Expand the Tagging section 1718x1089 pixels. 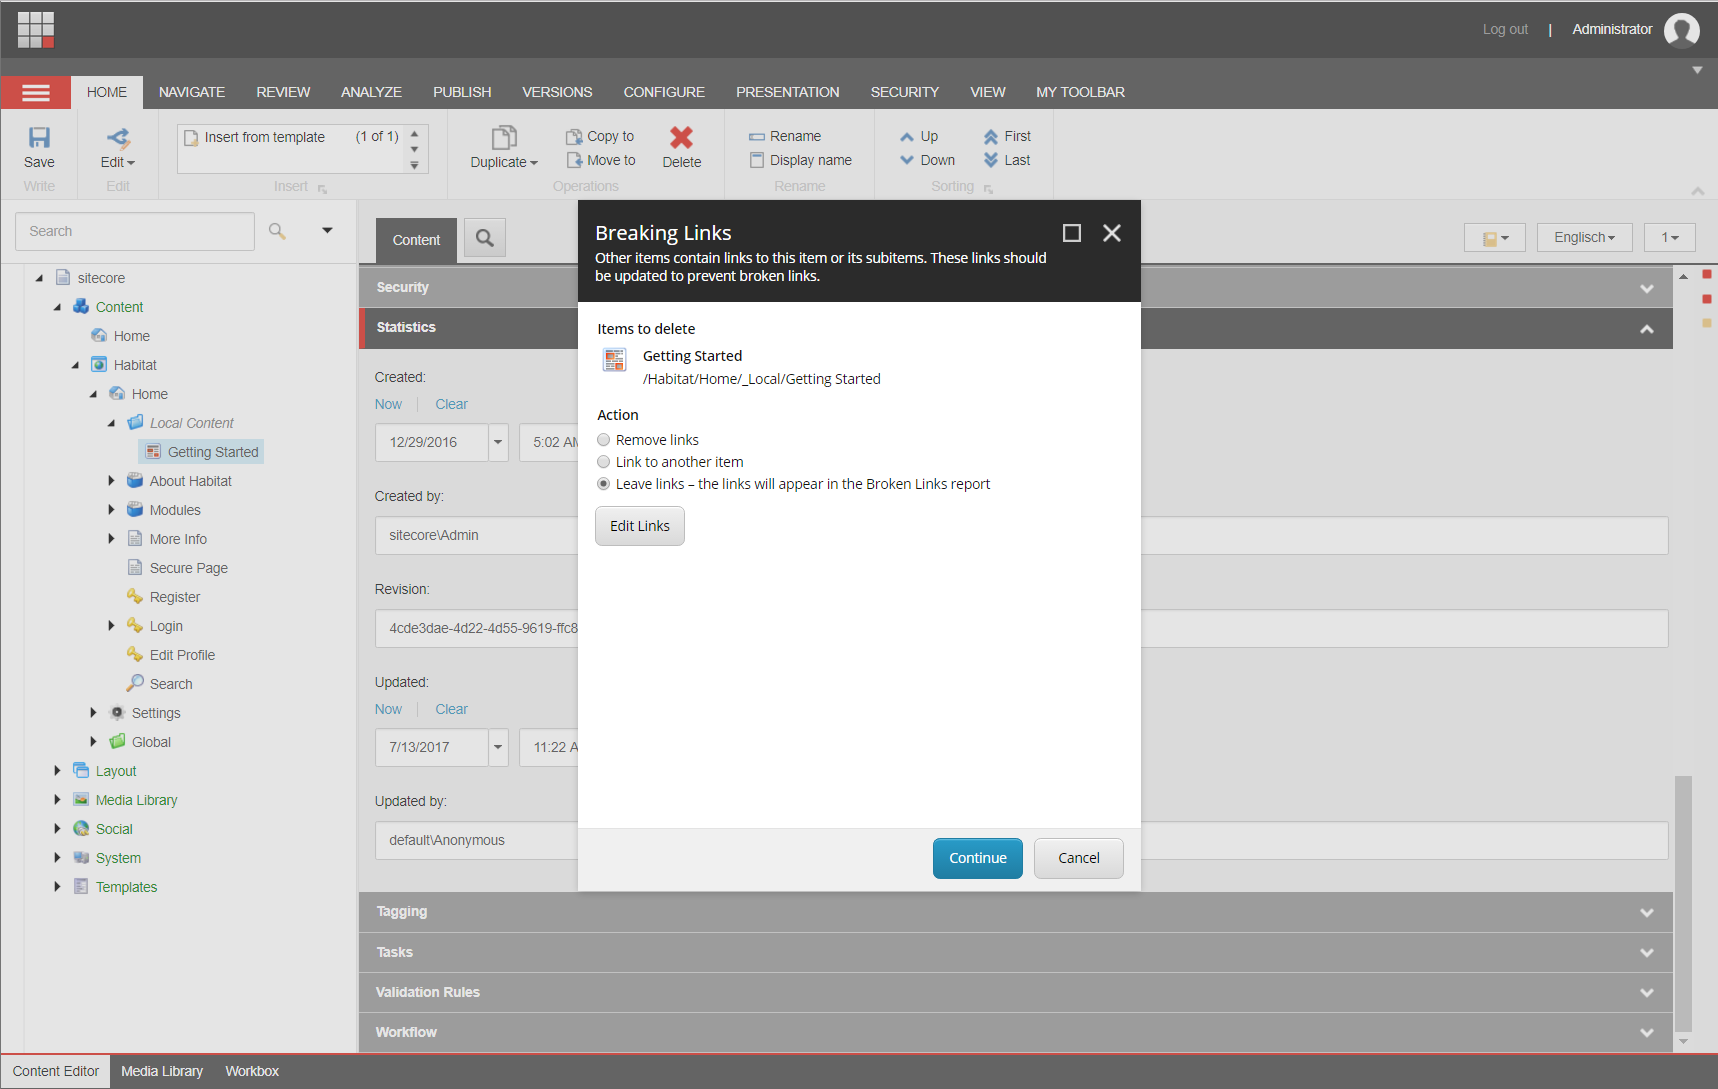(x=1015, y=912)
